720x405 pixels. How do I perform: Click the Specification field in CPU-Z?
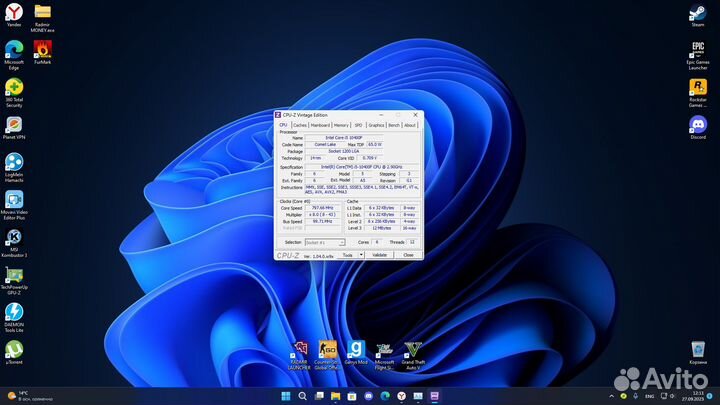tap(362, 167)
